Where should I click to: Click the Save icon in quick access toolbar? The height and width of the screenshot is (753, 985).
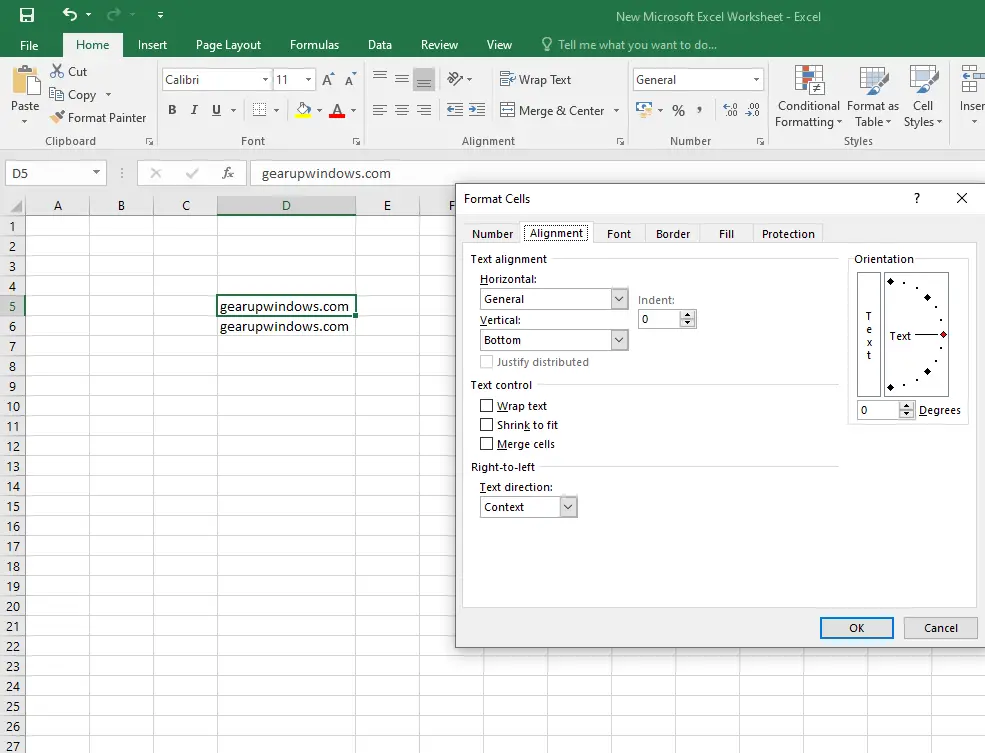pyautogui.click(x=27, y=15)
